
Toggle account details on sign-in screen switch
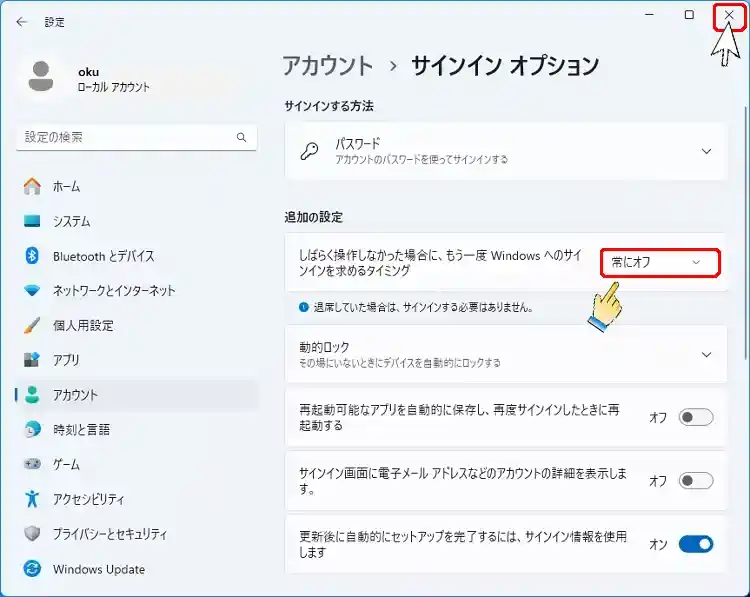pos(696,481)
